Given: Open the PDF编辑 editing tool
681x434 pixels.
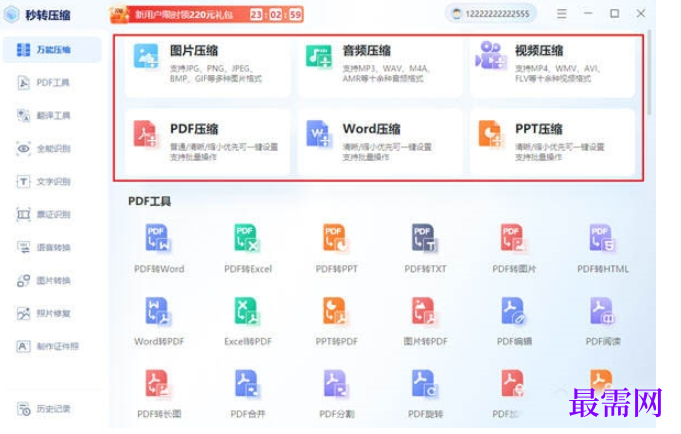Looking at the screenshot, I should click(x=514, y=321).
